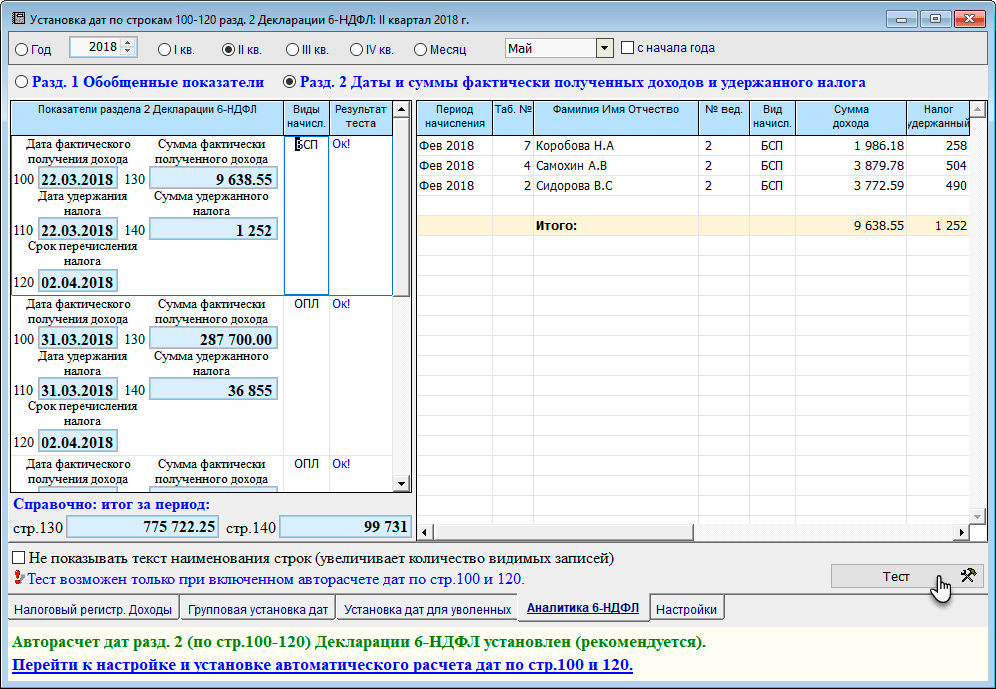This screenshot has height=689, width=996.
Task: Click withheld tax field 36 855
Action: click(x=213, y=390)
